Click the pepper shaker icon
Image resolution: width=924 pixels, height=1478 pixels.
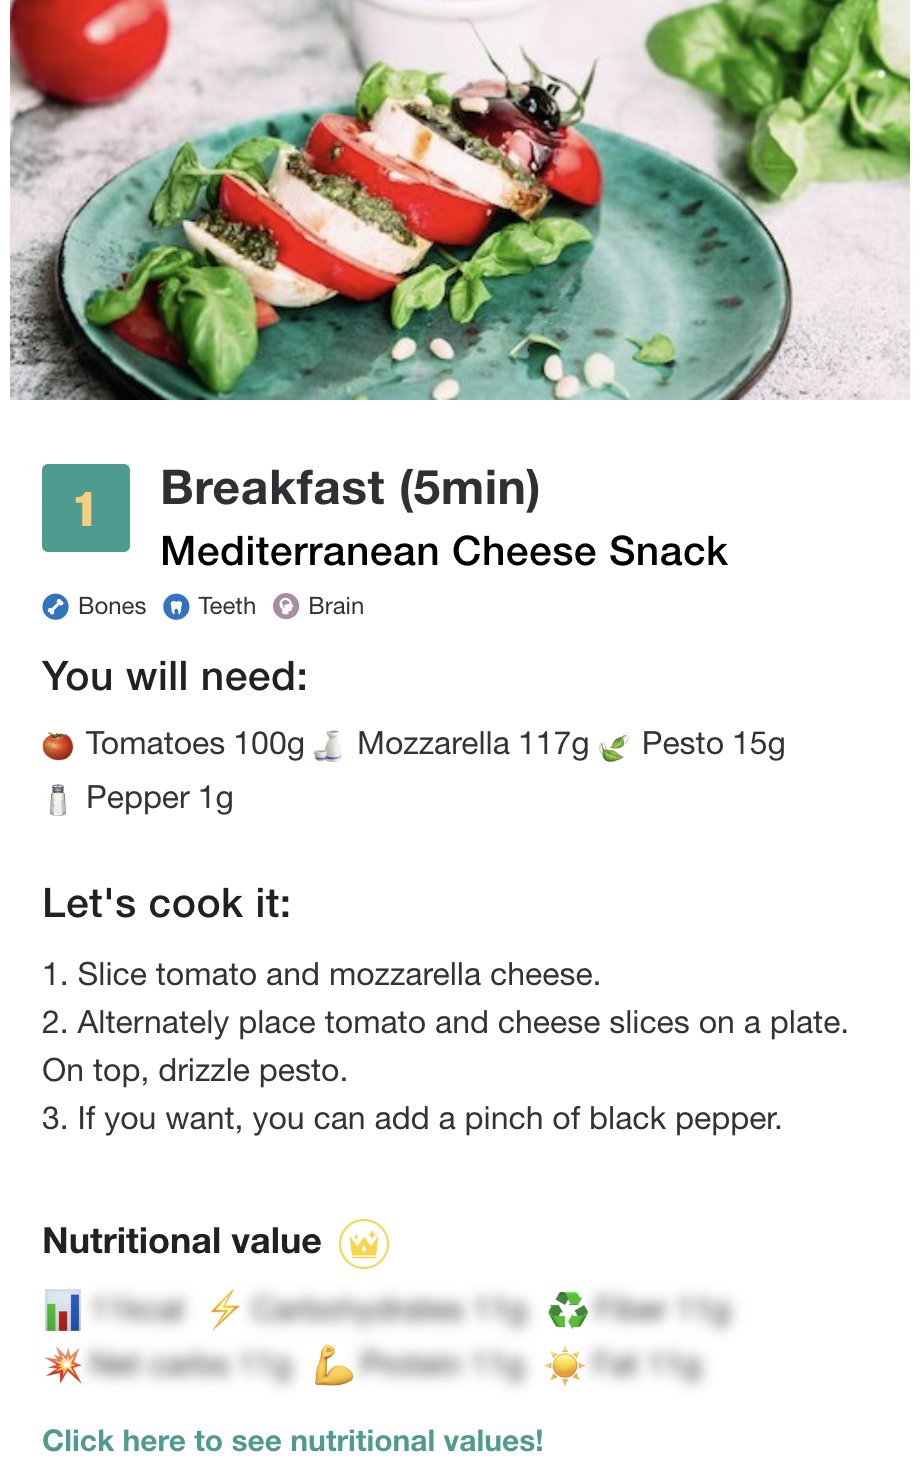coord(58,800)
